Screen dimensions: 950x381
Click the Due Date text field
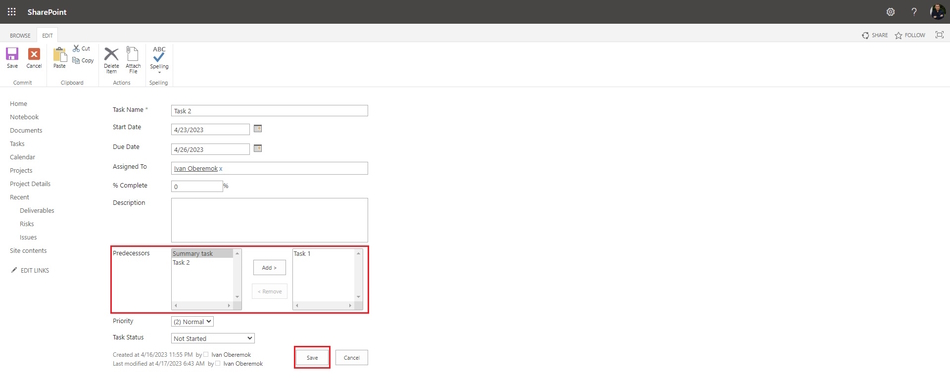tap(211, 149)
